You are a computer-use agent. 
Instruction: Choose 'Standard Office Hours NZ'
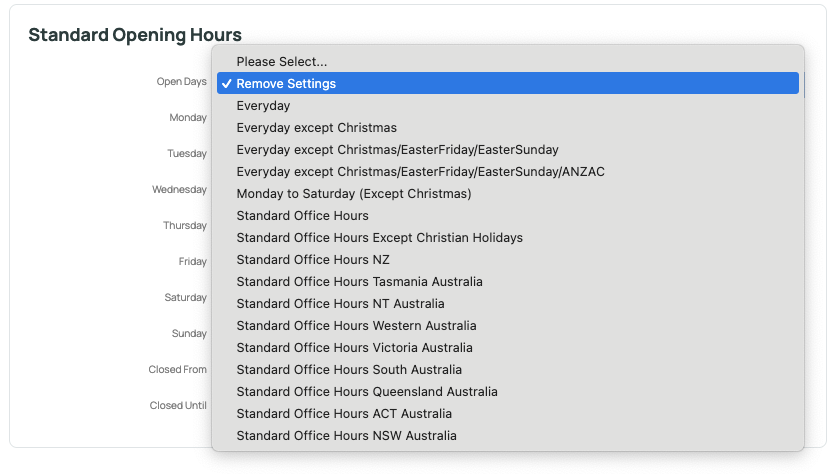click(x=508, y=259)
